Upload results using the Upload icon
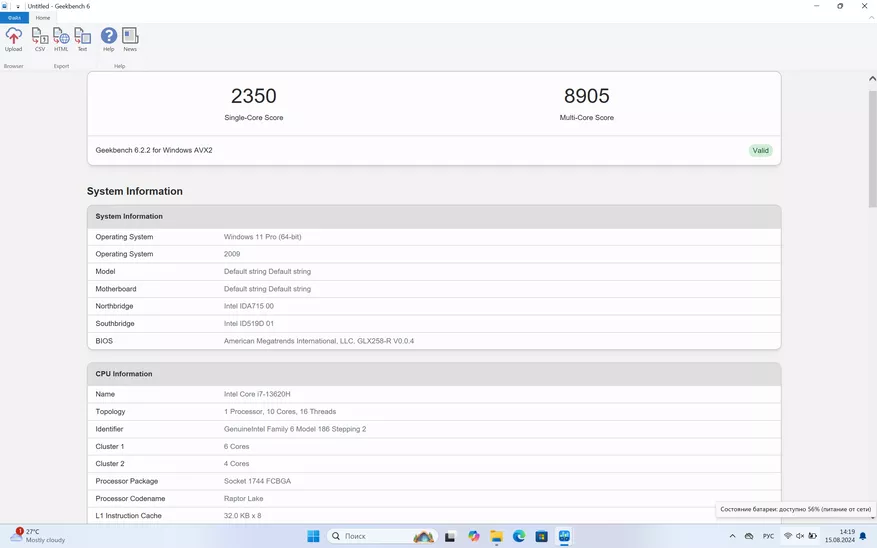Viewport: 877px width, 548px height. pyautogui.click(x=13, y=39)
